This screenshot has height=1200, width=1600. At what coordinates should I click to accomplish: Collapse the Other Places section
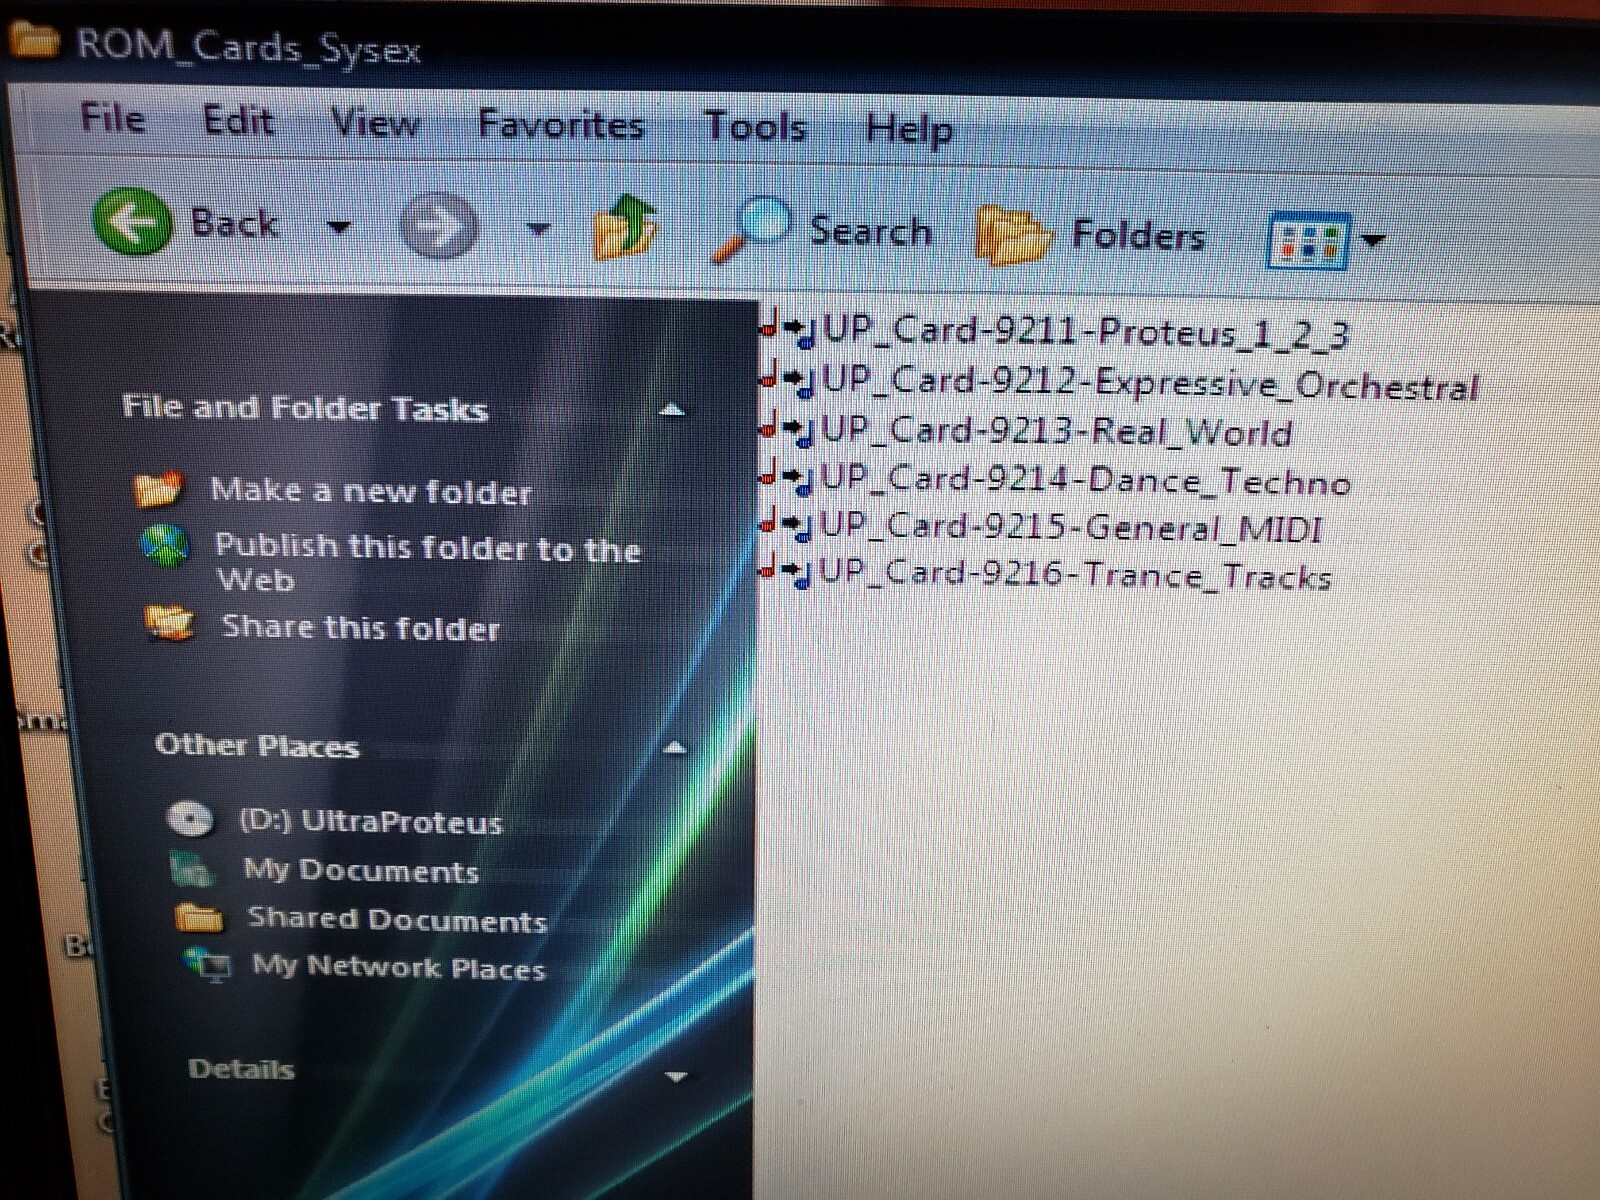pos(675,747)
